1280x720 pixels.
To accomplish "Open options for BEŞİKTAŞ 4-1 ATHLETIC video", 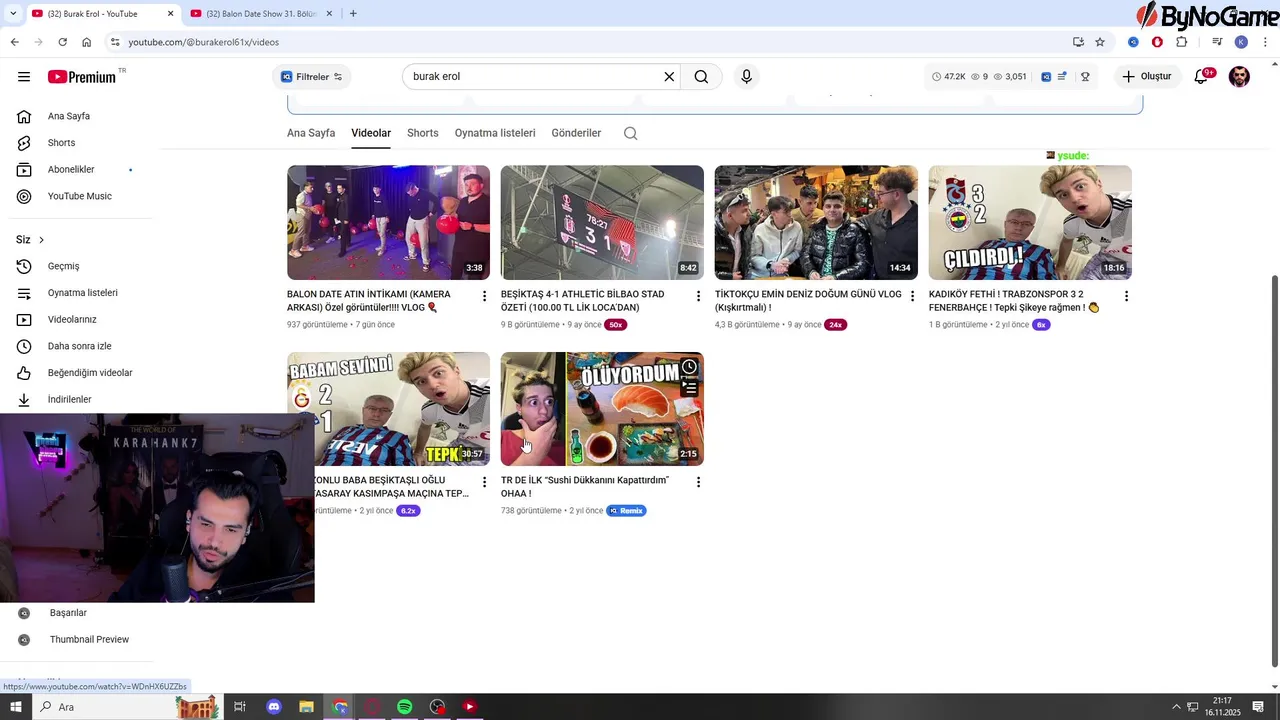I will pyautogui.click(x=698, y=296).
